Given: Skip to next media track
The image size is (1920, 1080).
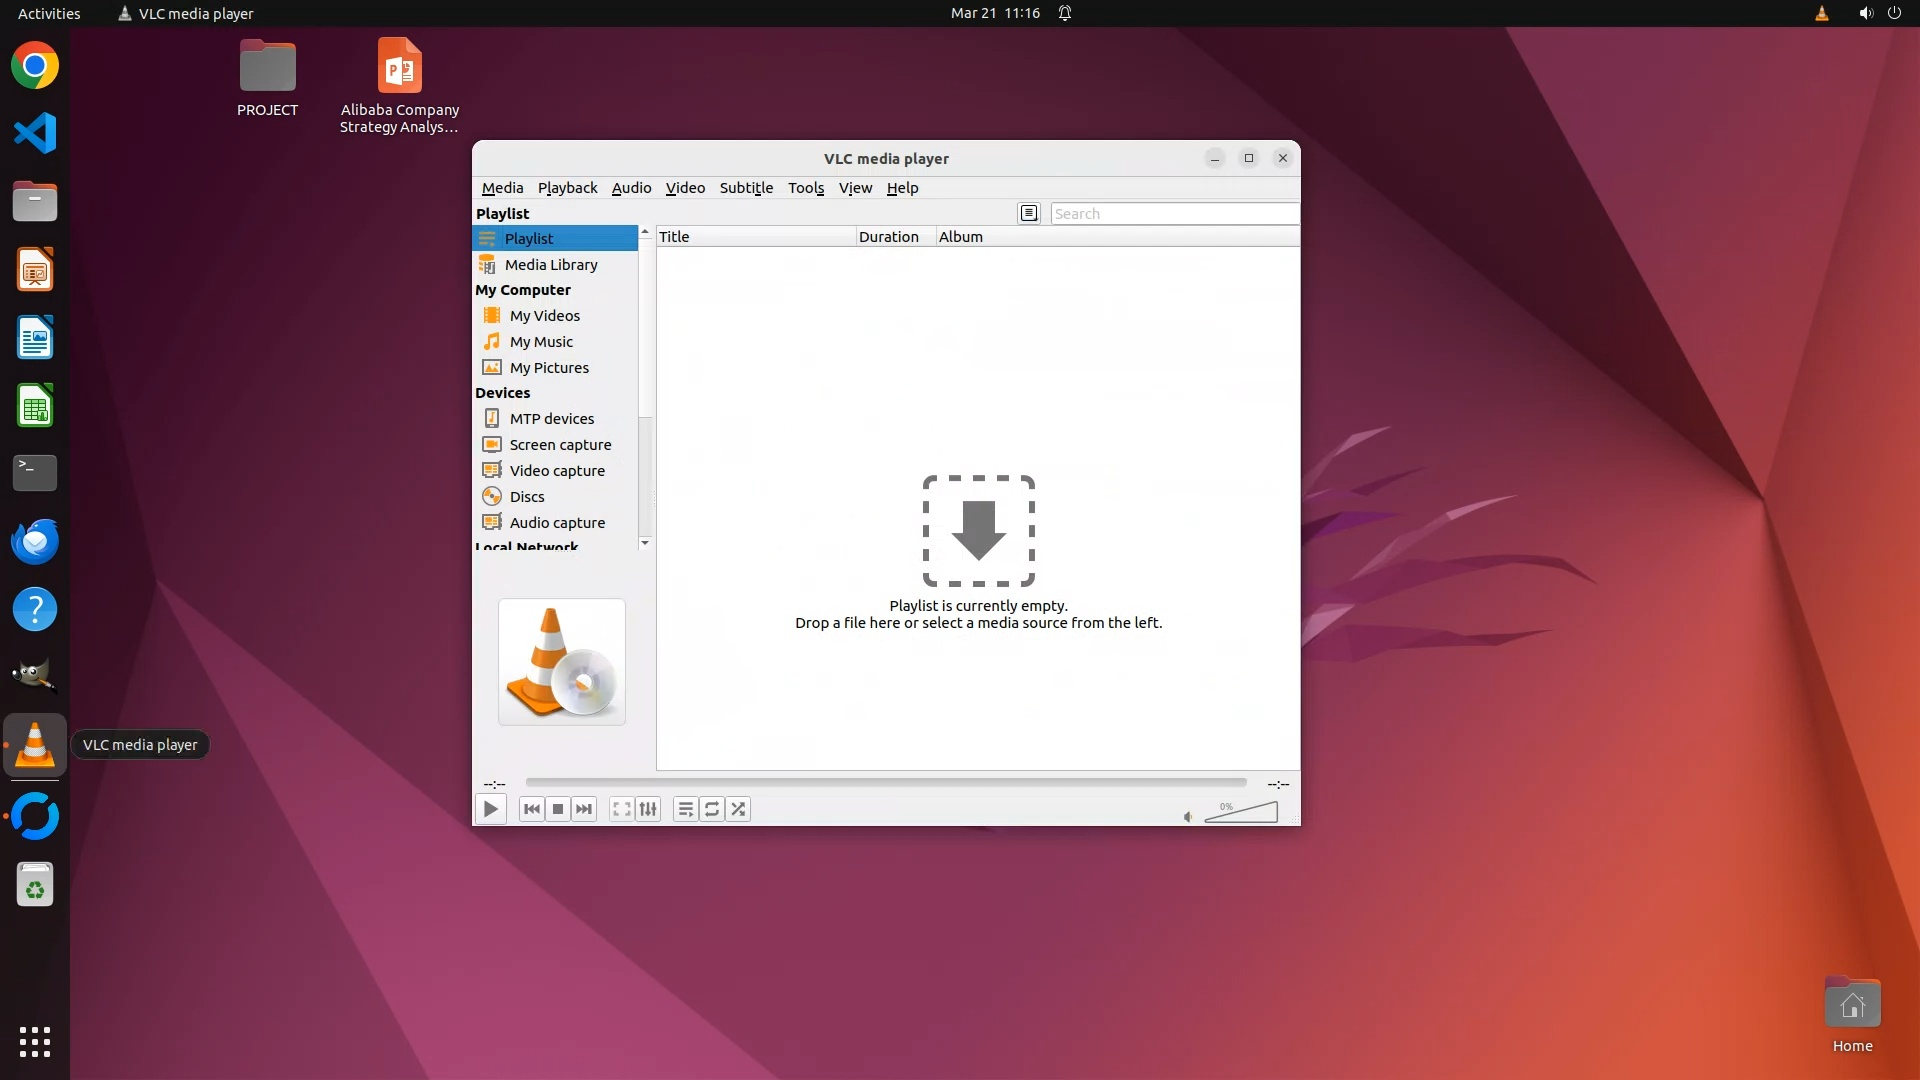Looking at the screenshot, I should [x=584, y=809].
